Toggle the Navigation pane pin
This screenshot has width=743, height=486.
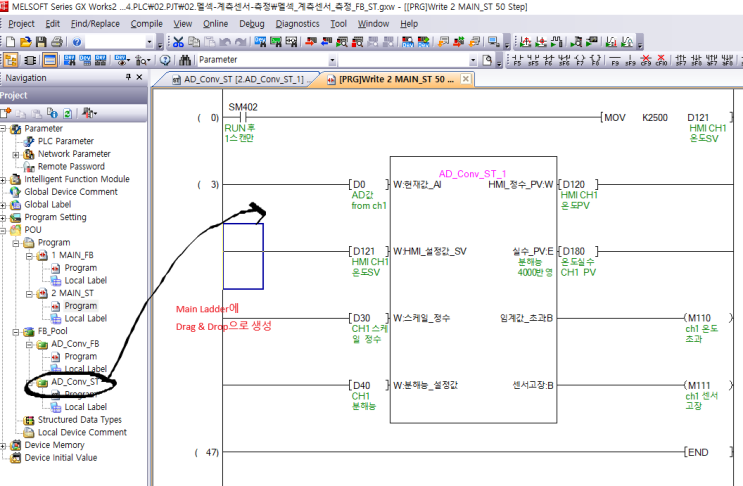point(128,77)
